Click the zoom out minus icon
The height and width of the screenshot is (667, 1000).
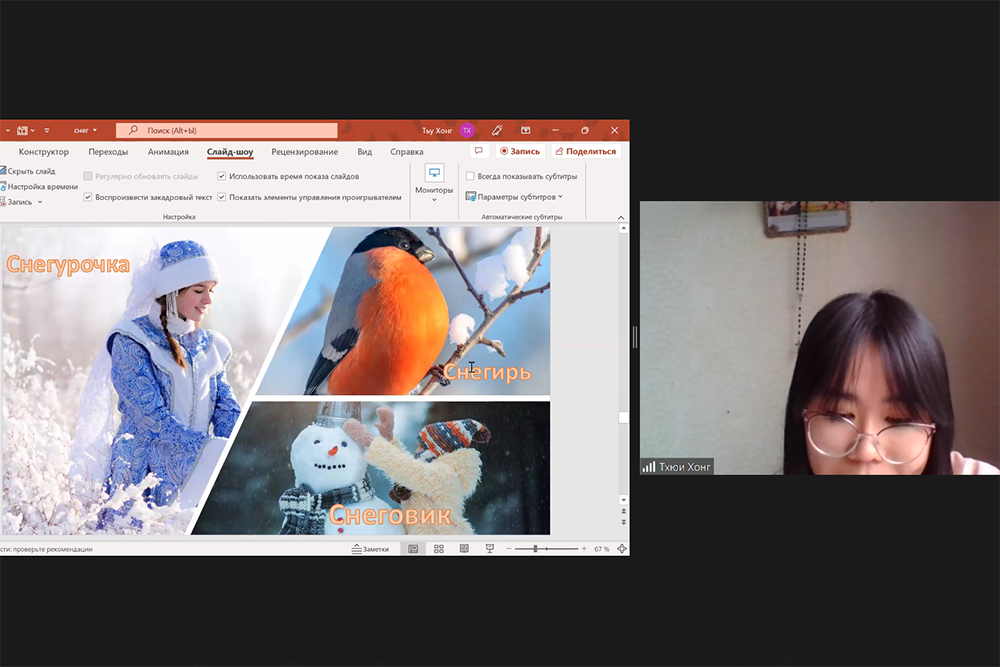(x=508, y=548)
